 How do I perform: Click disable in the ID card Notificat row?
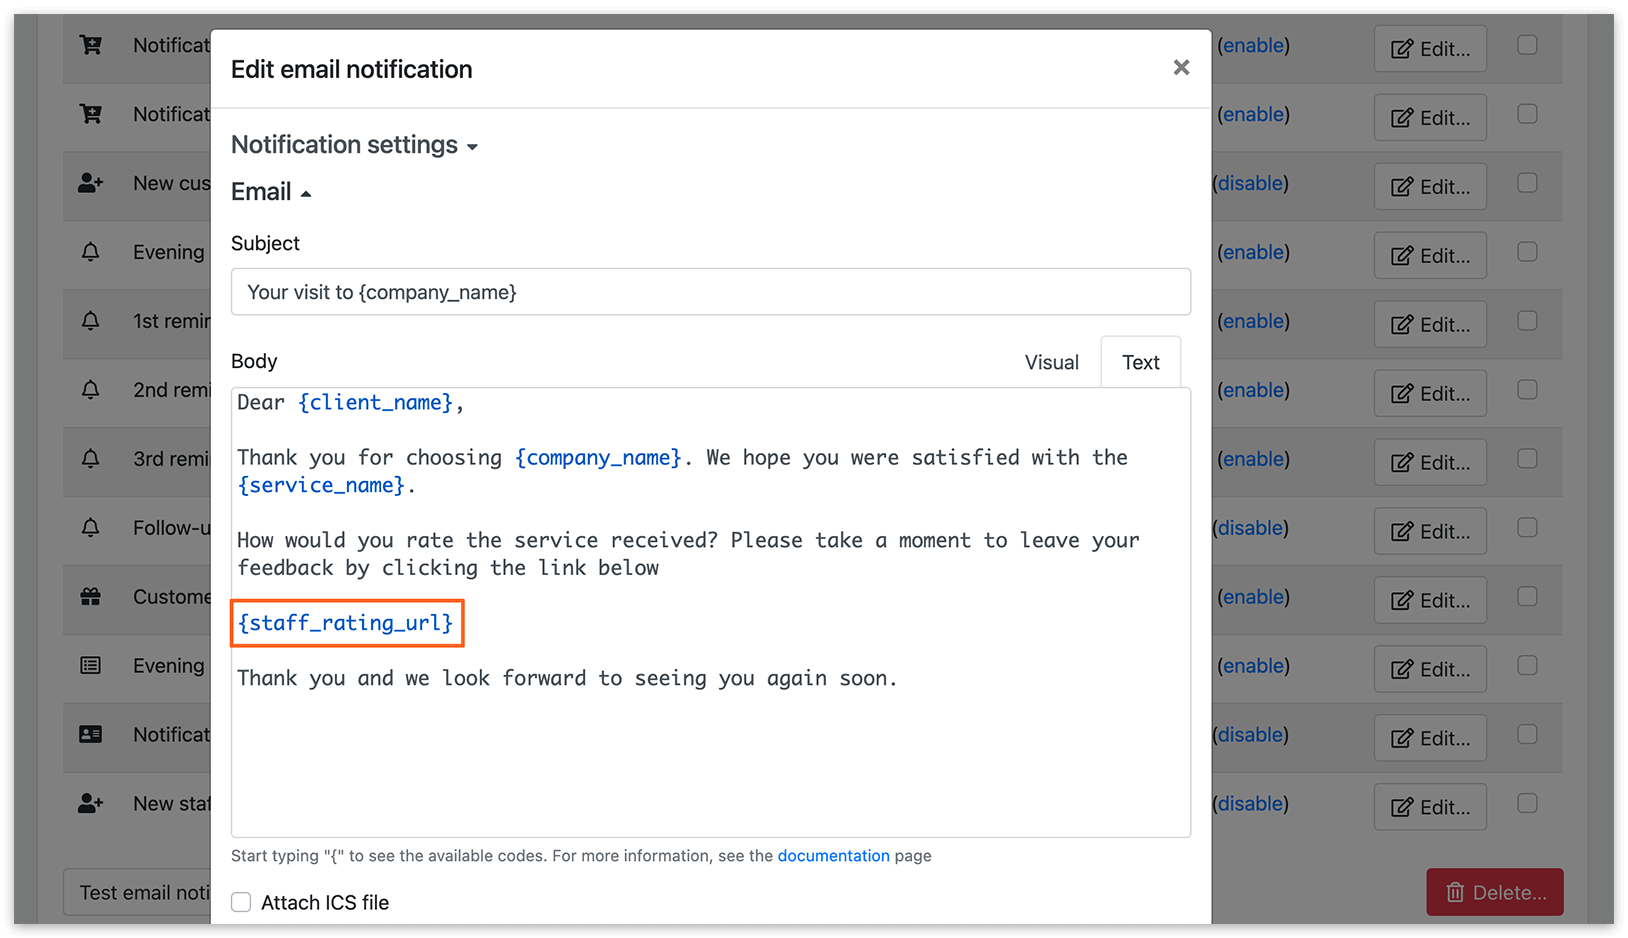pyautogui.click(x=1250, y=735)
